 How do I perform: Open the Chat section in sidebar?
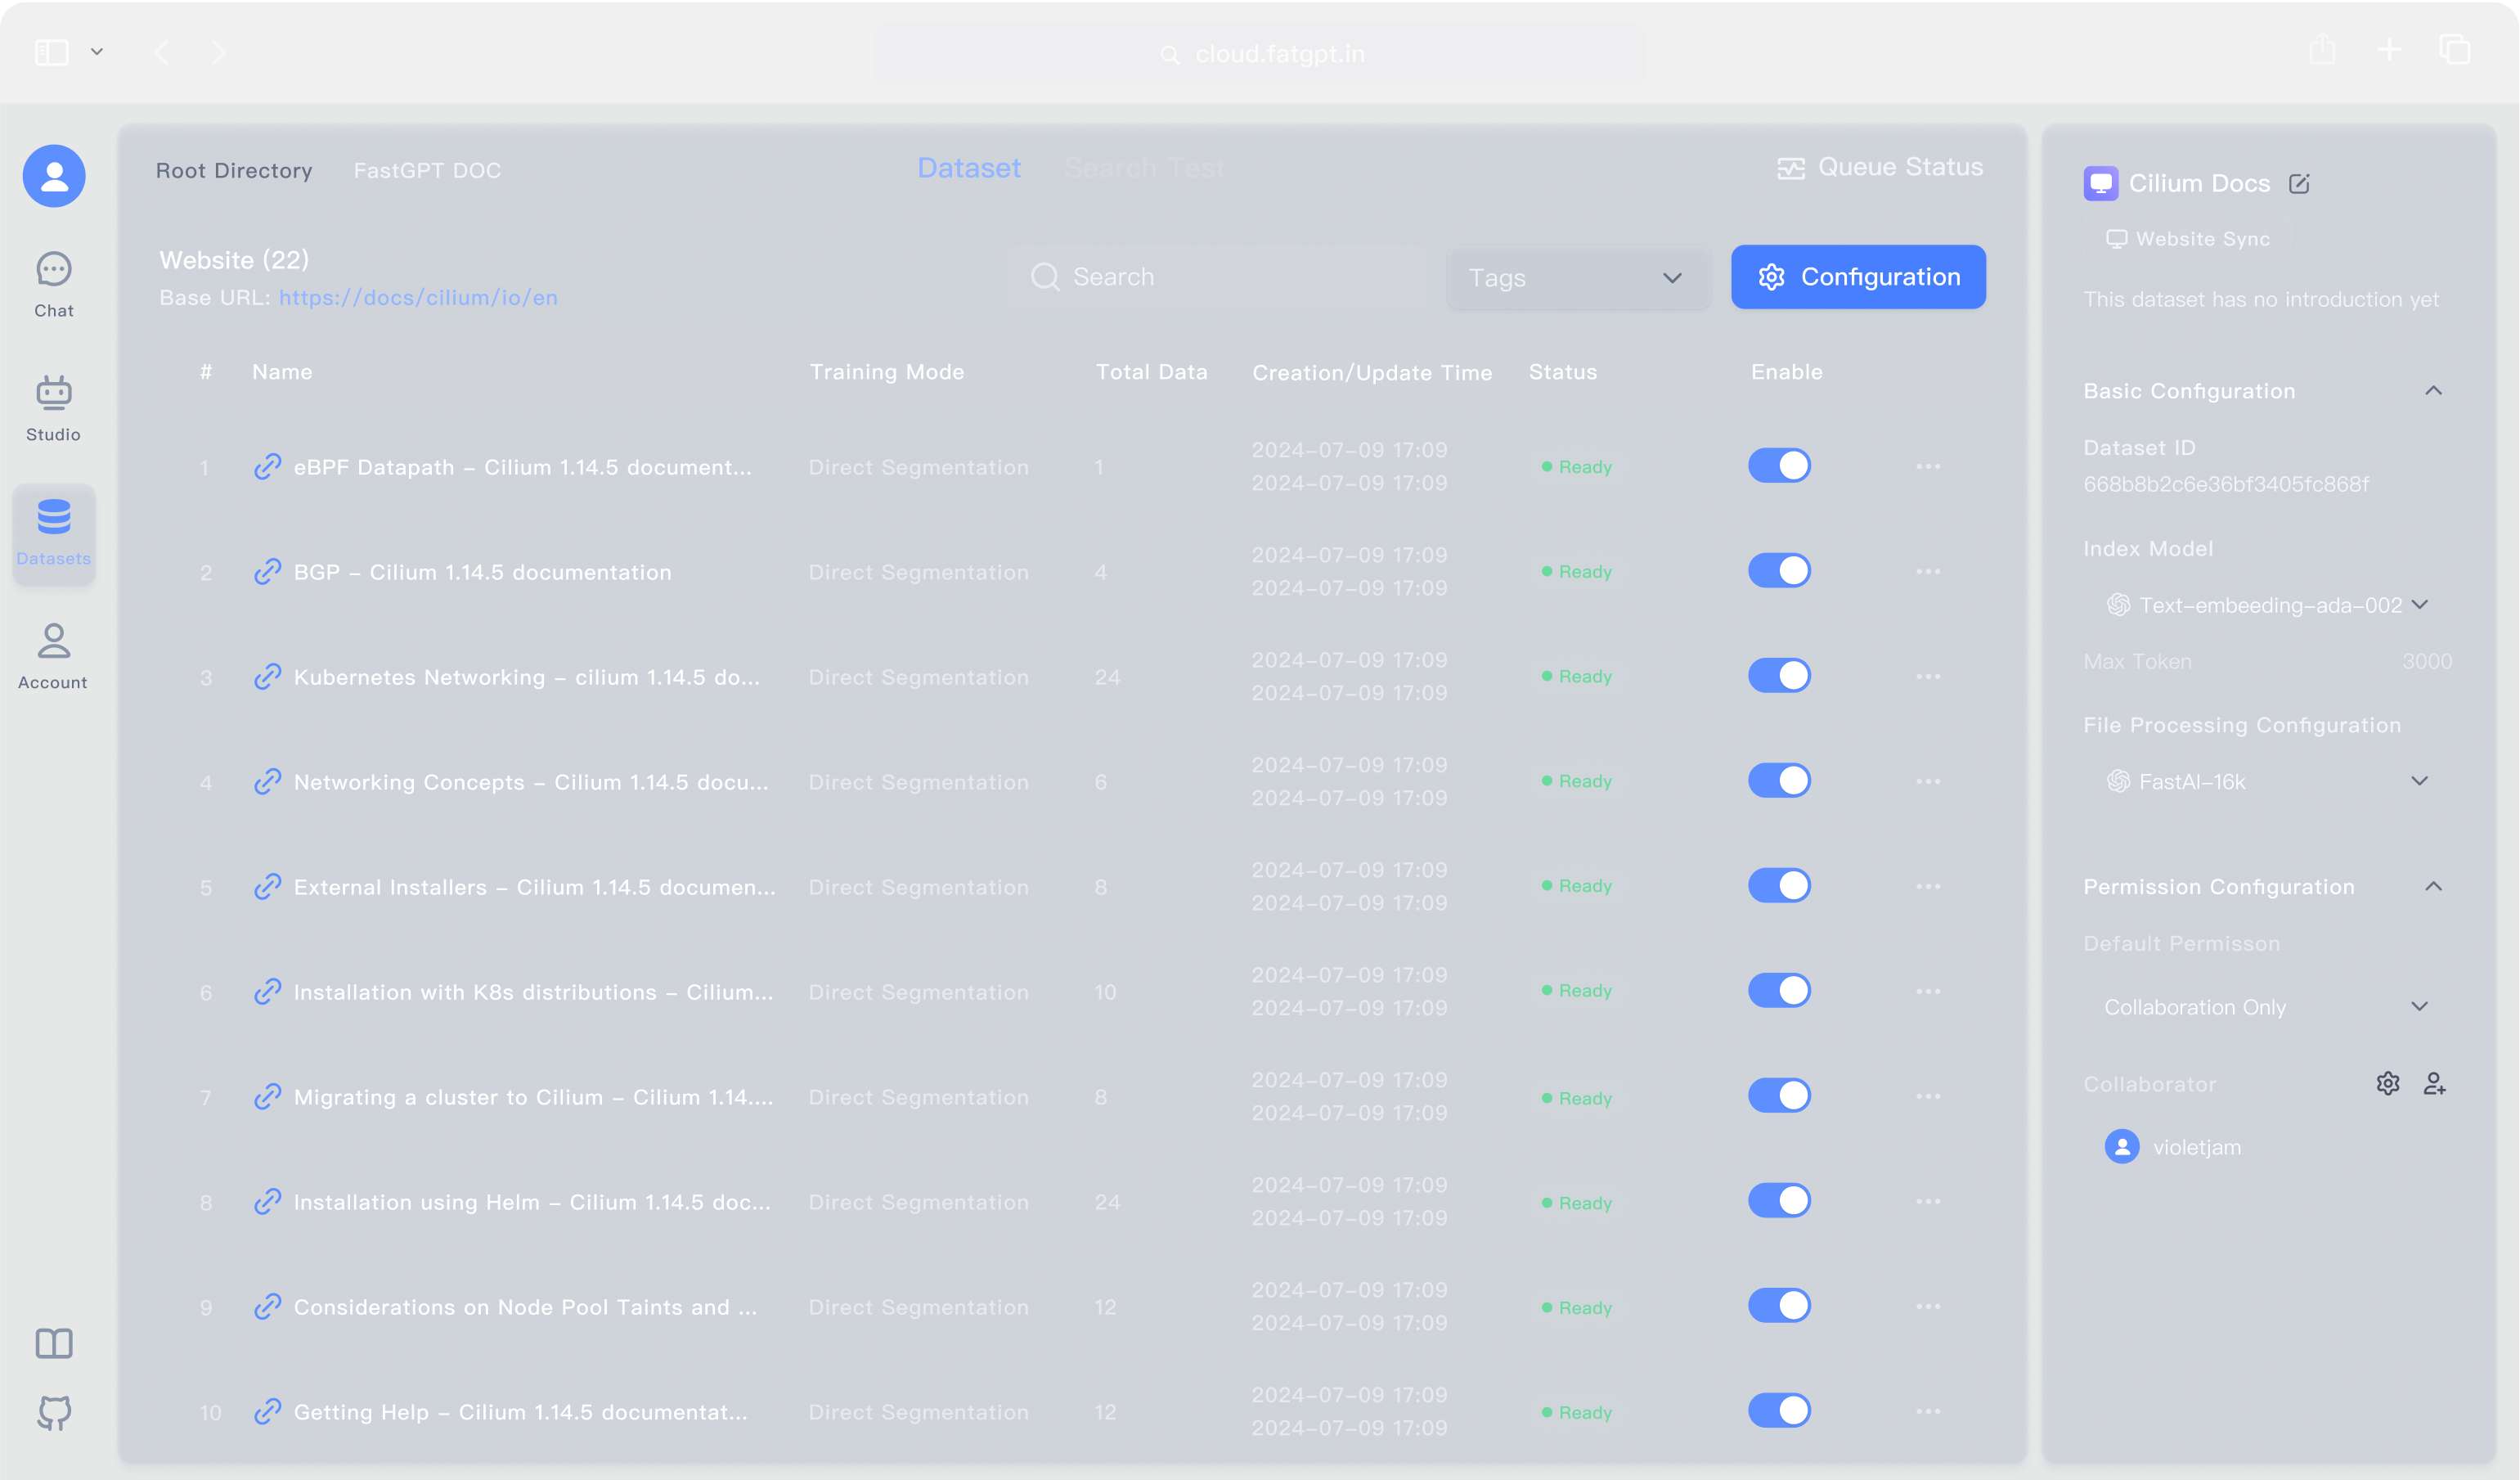click(54, 283)
